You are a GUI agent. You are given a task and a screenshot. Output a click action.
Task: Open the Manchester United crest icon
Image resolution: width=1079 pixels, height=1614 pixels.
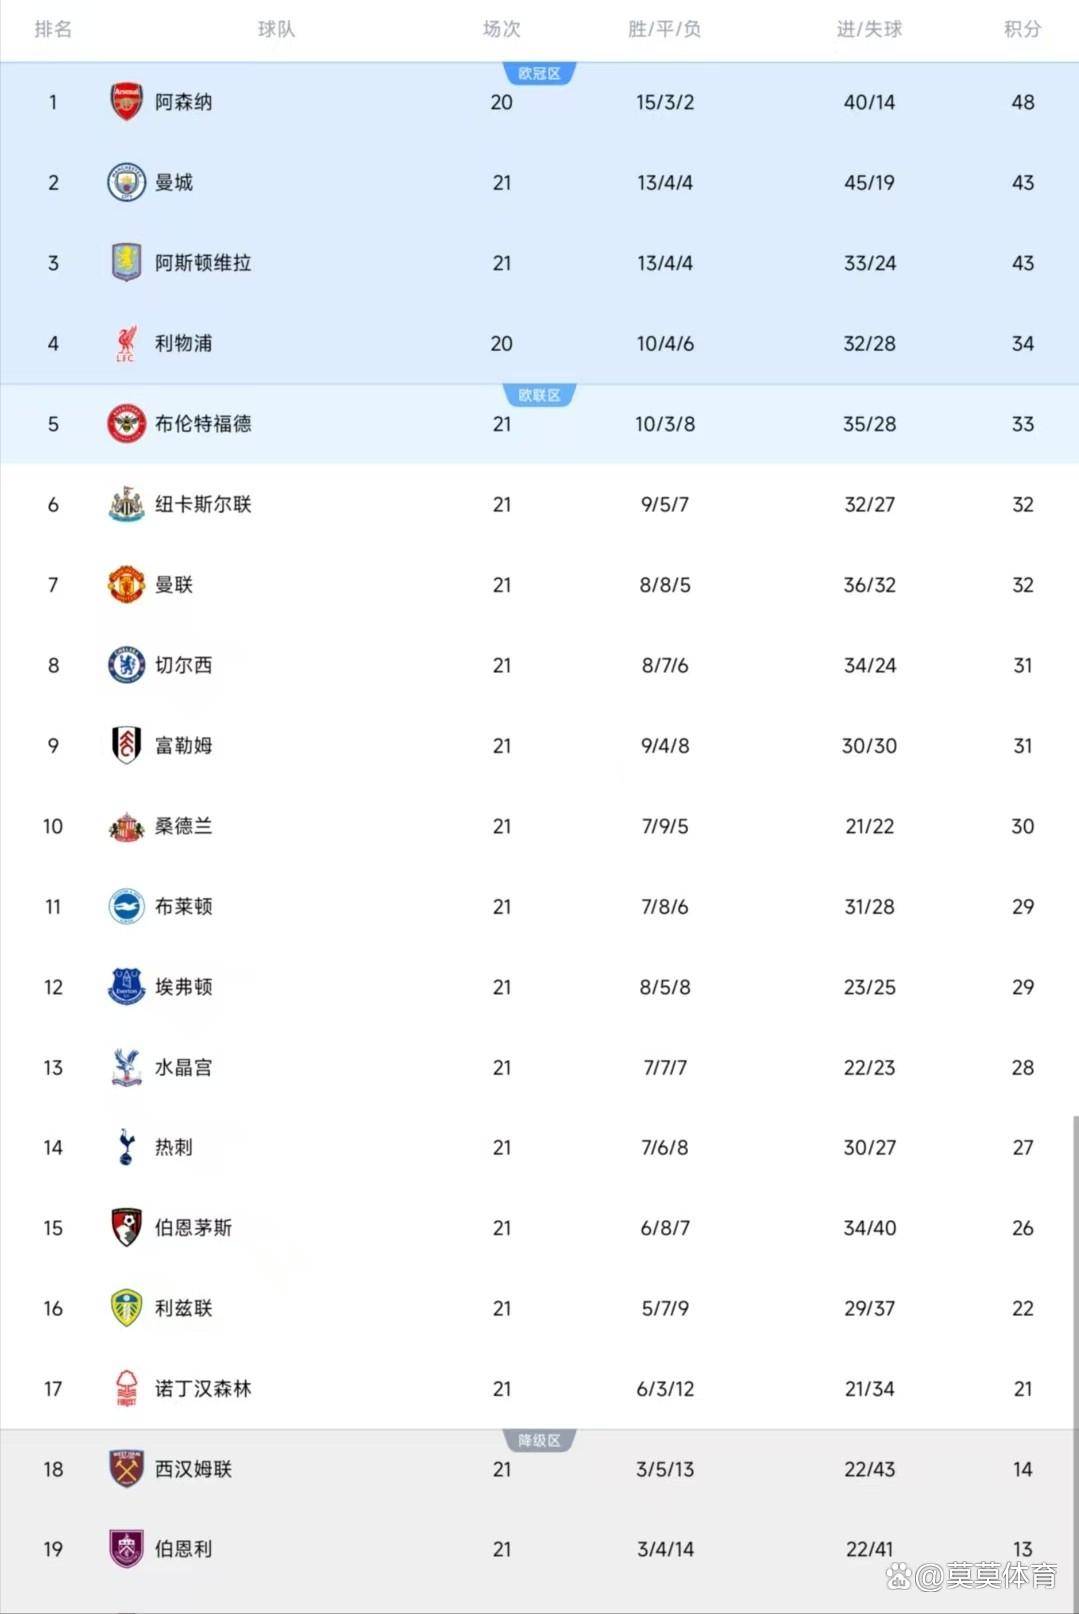tap(126, 585)
